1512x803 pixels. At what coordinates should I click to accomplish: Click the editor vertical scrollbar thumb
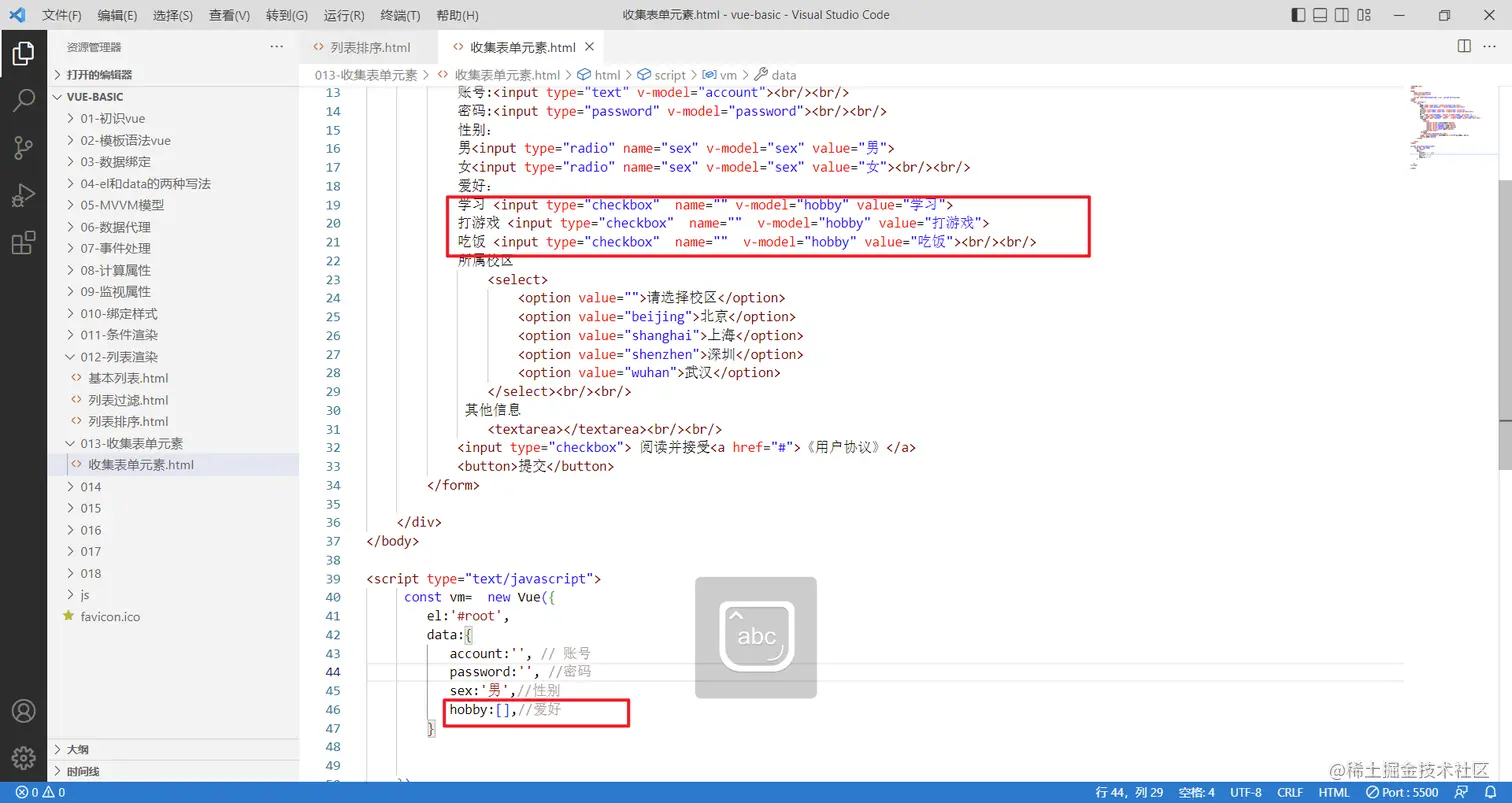coord(1505,325)
